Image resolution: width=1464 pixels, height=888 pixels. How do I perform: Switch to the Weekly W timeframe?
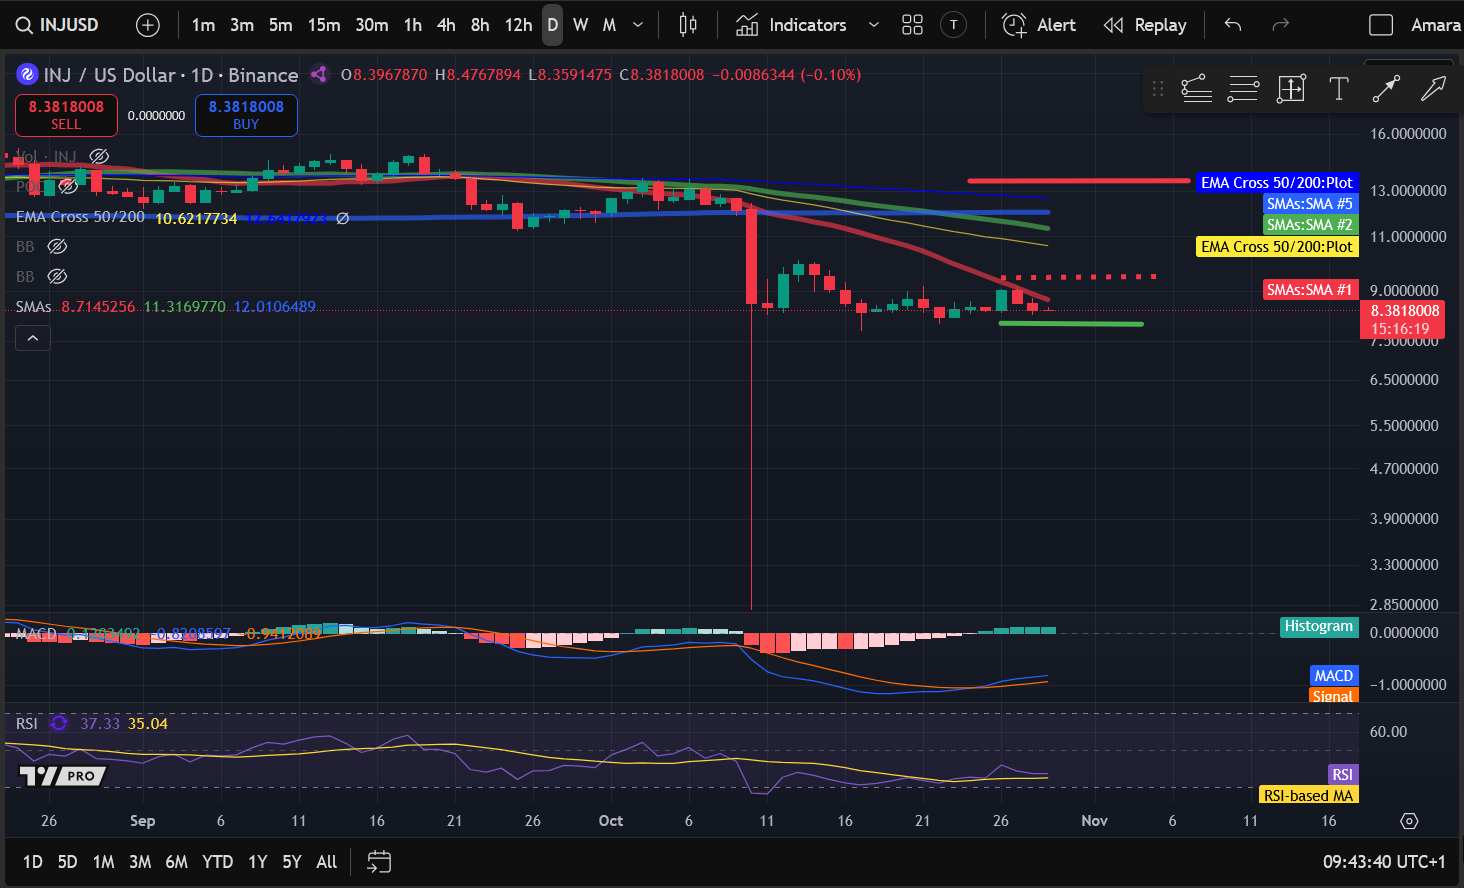(x=580, y=24)
